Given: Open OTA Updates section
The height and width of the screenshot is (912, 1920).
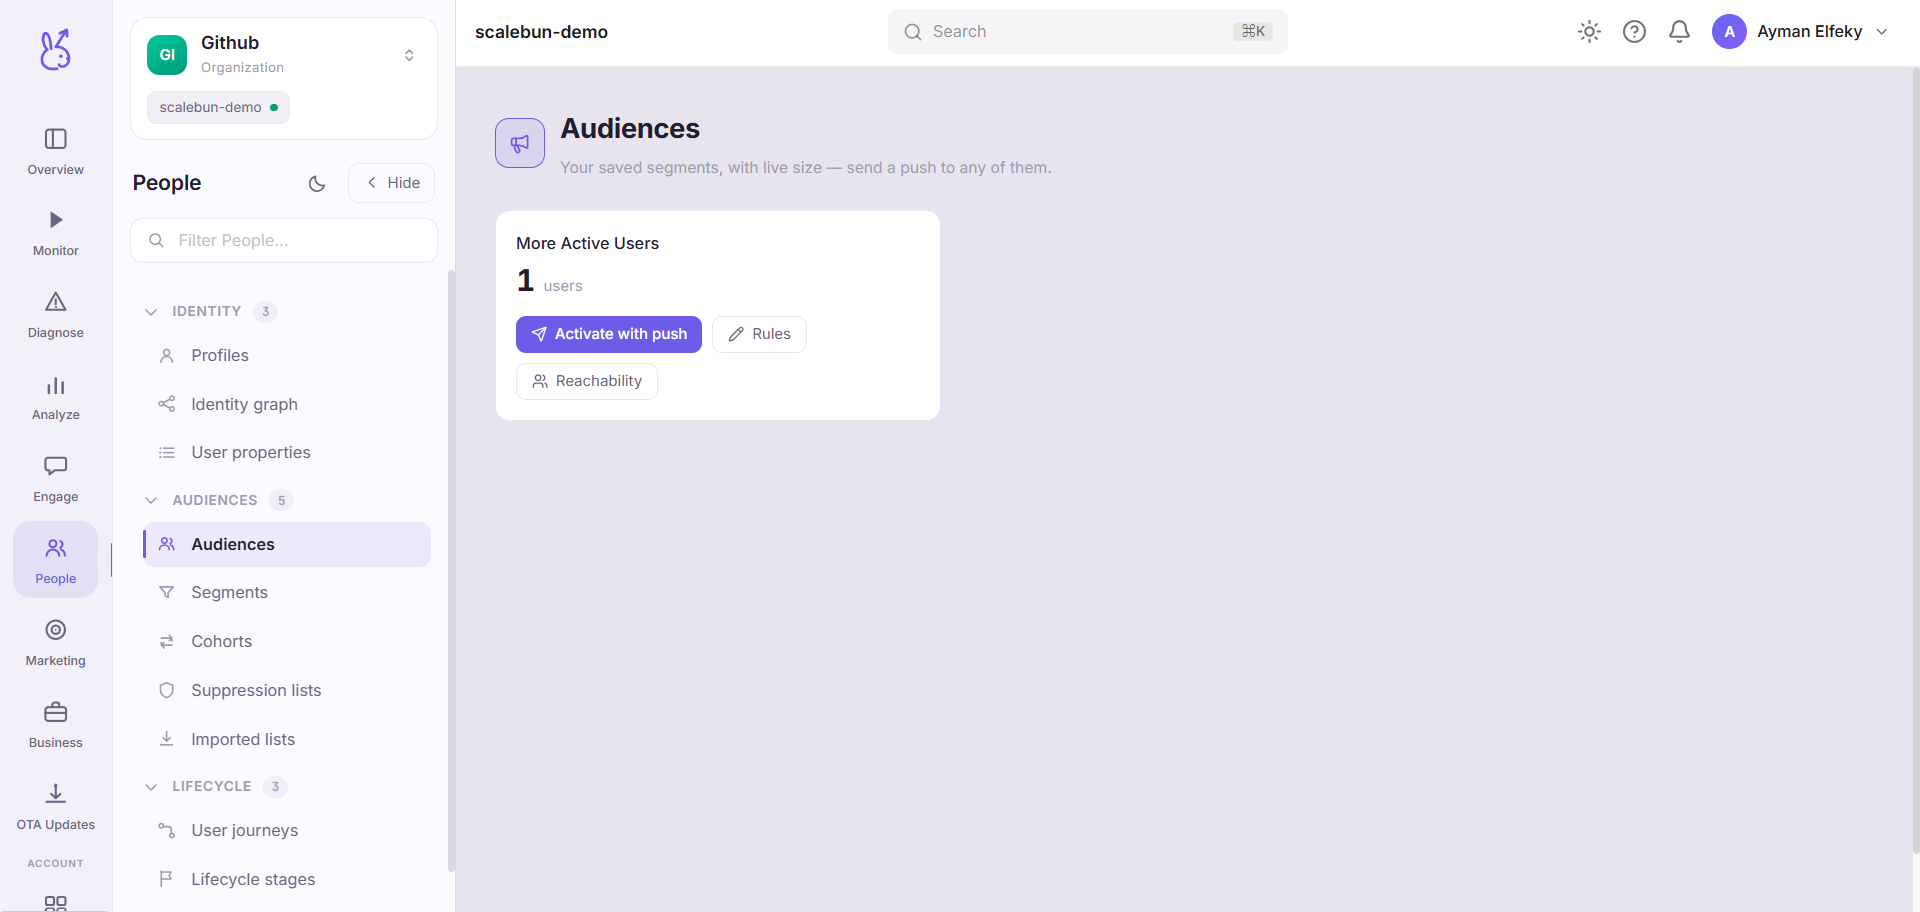Looking at the screenshot, I should 56,808.
